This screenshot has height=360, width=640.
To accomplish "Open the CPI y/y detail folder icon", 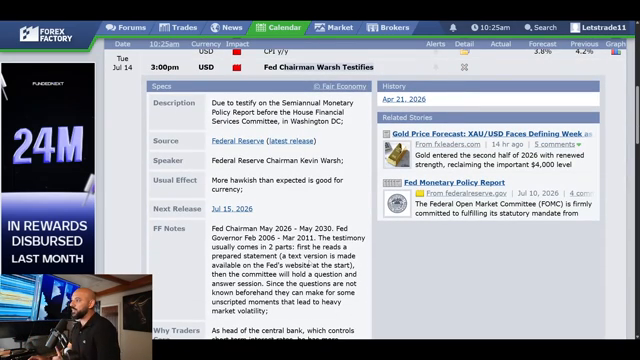I will (x=464, y=52).
